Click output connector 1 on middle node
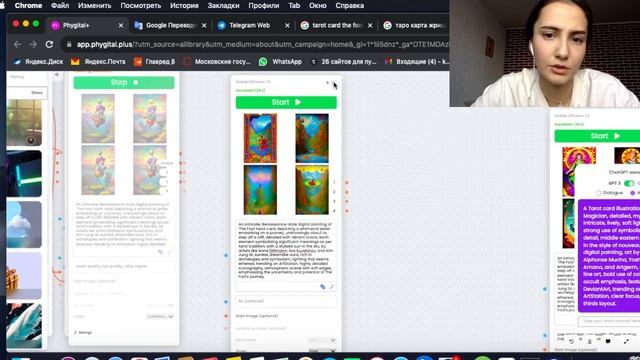The image size is (640, 360). (347, 182)
